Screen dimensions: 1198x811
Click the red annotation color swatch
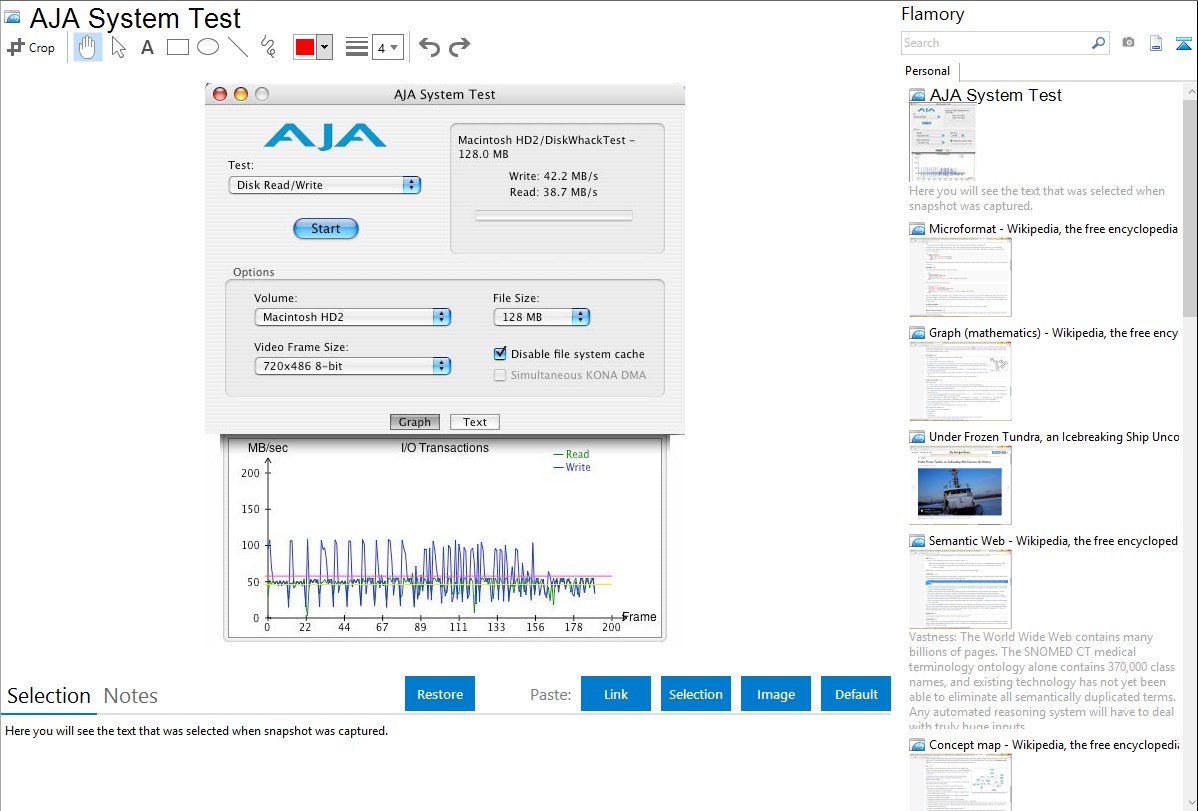click(x=305, y=47)
